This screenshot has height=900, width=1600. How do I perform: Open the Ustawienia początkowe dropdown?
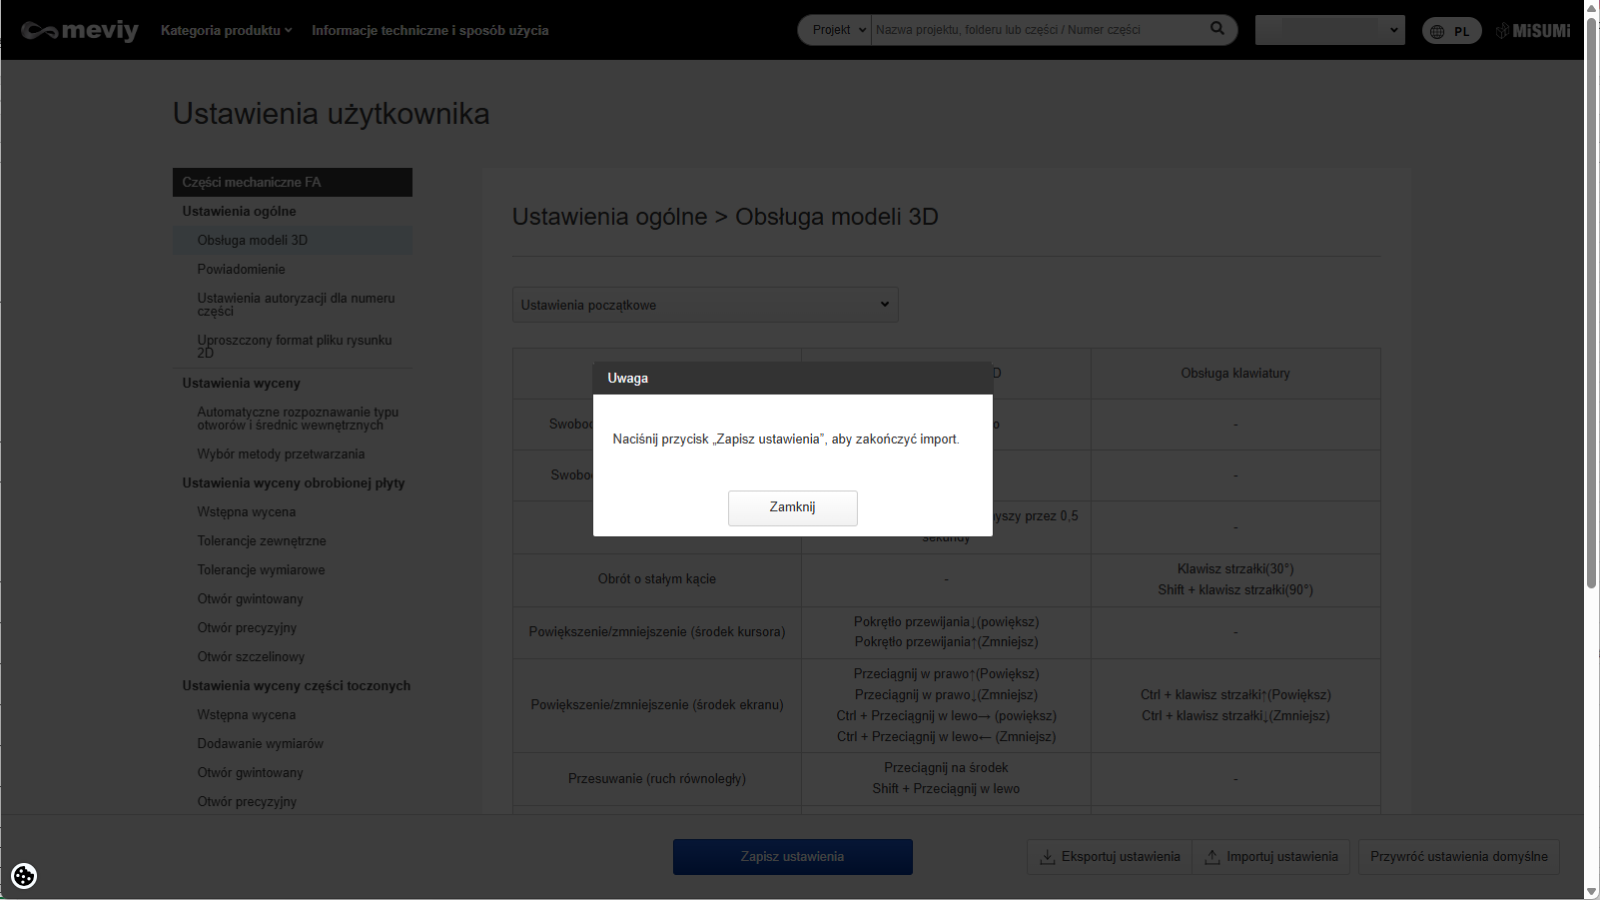(705, 305)
